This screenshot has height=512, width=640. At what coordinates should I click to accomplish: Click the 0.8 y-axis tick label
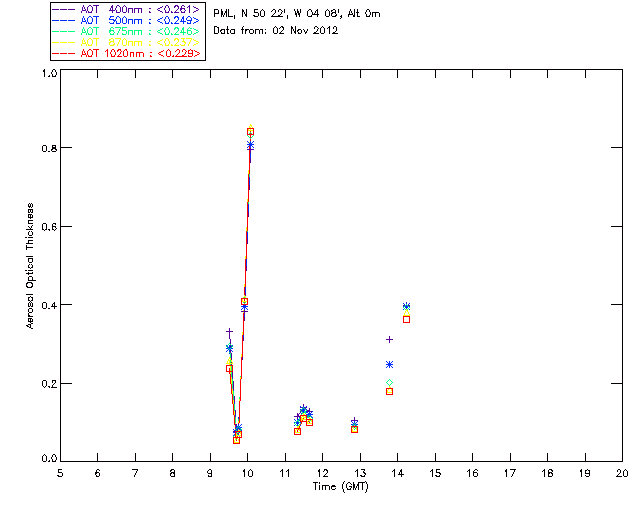click(49, 148)
